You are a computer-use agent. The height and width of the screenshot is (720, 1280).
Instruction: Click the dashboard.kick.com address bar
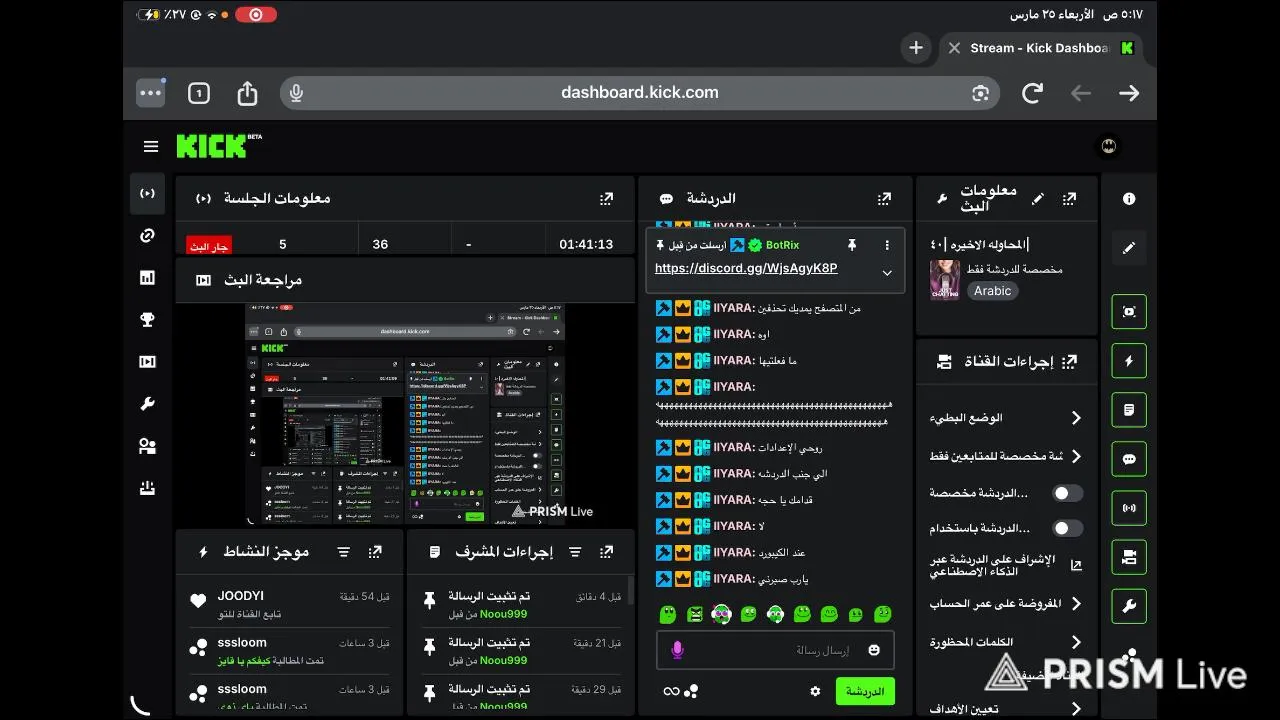pyautogui.click(x=640, y=93)
